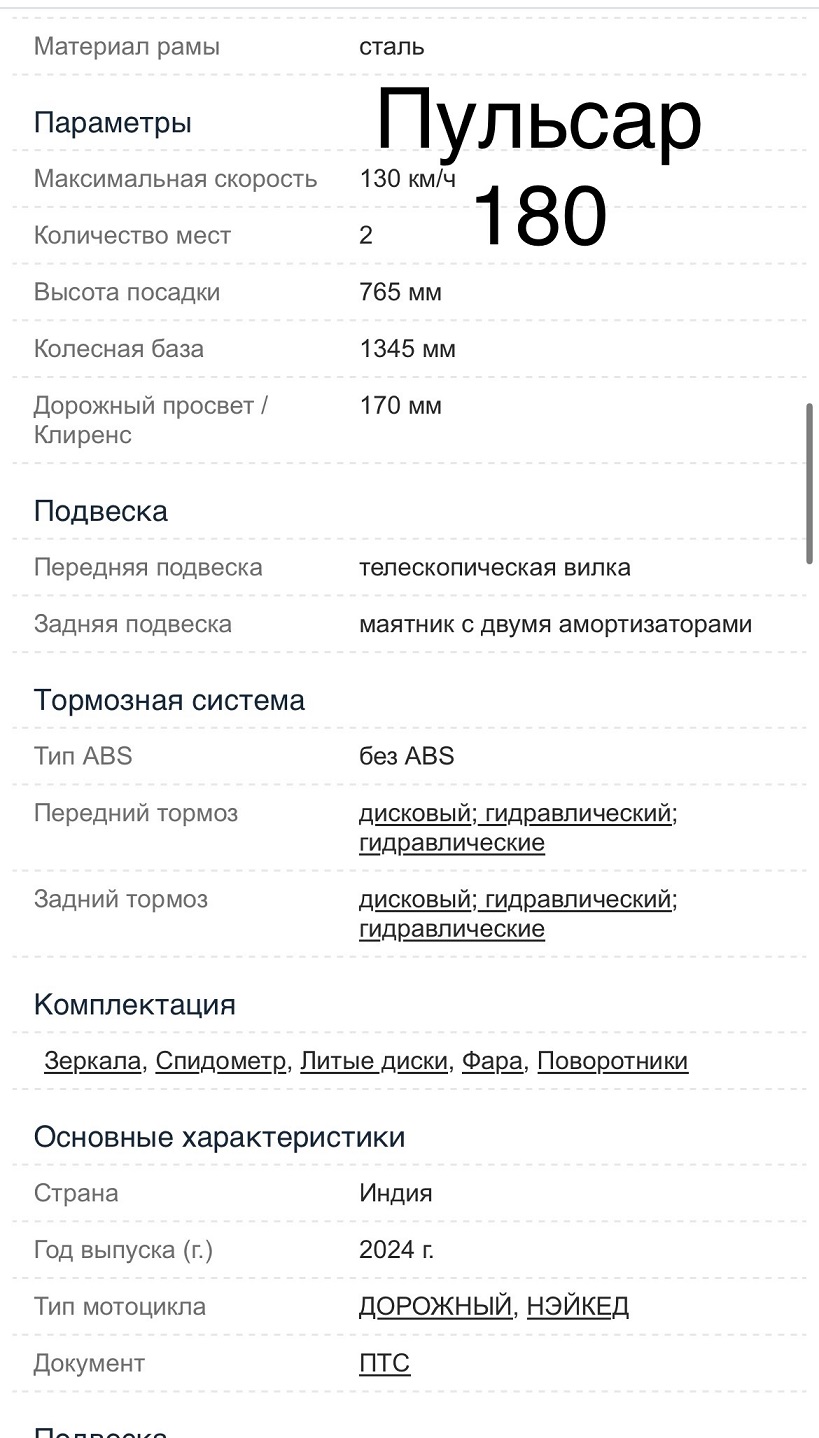819x1438 pixels.
Task: Click the Основные характеристики section heading
Action: tap(219, 1137)
